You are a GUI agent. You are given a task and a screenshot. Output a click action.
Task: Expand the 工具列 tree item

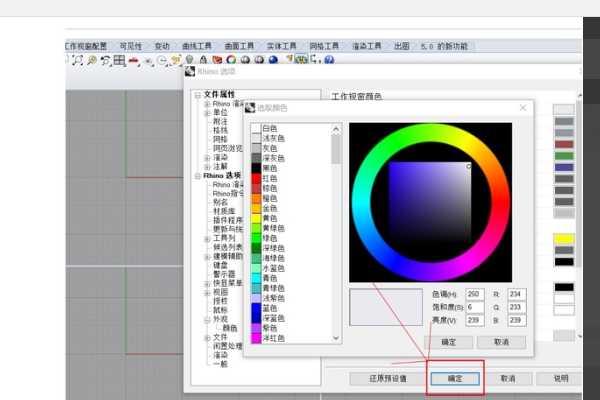click(x=207, y=238)
